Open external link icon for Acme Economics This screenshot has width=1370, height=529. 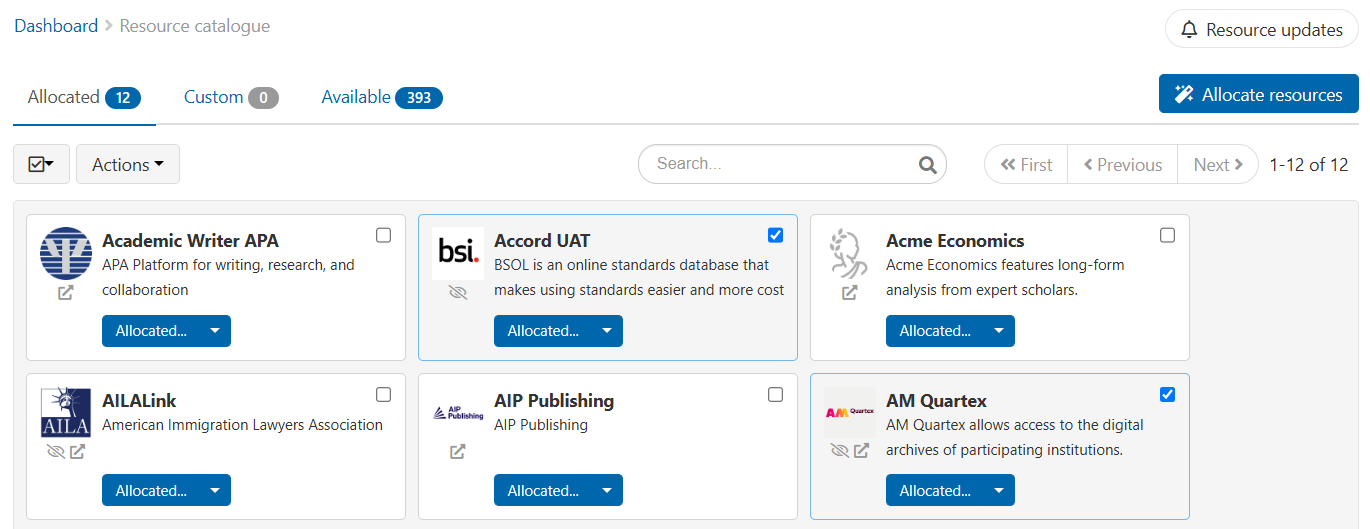849,293
